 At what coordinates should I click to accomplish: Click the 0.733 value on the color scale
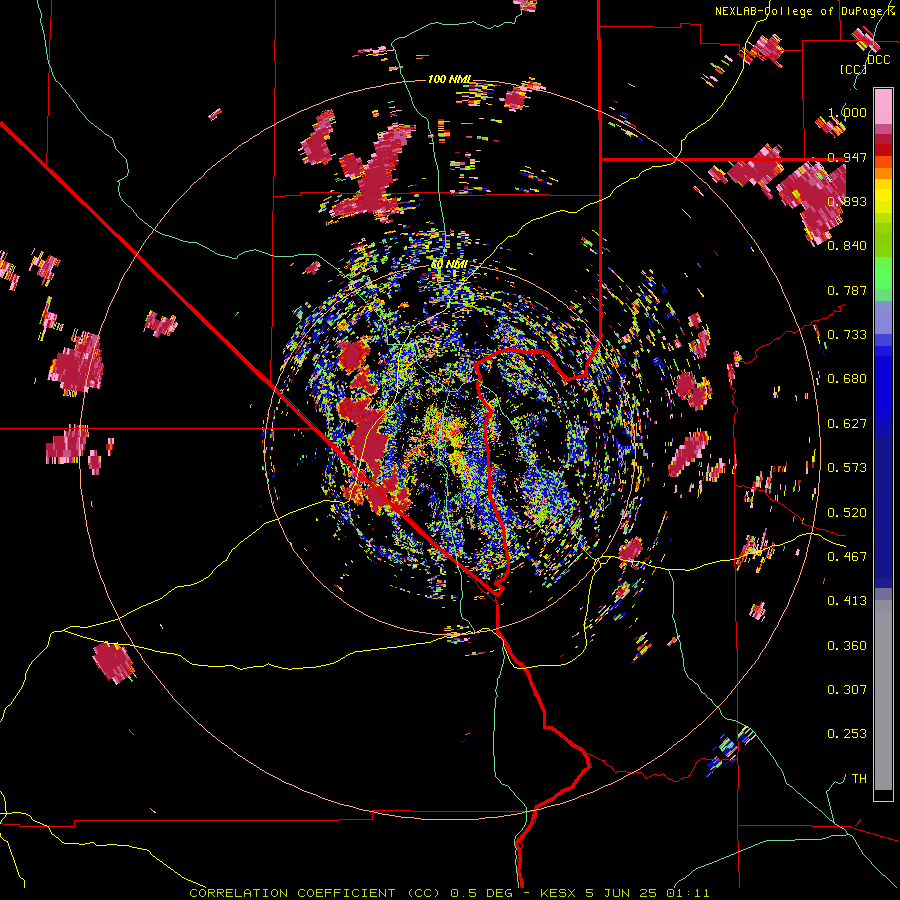[847, 335]
